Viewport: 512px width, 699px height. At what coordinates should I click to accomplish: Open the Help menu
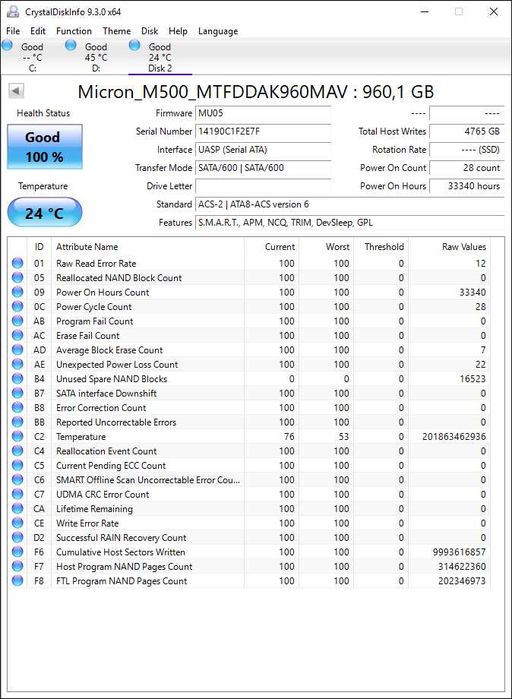tap(178, 31)
